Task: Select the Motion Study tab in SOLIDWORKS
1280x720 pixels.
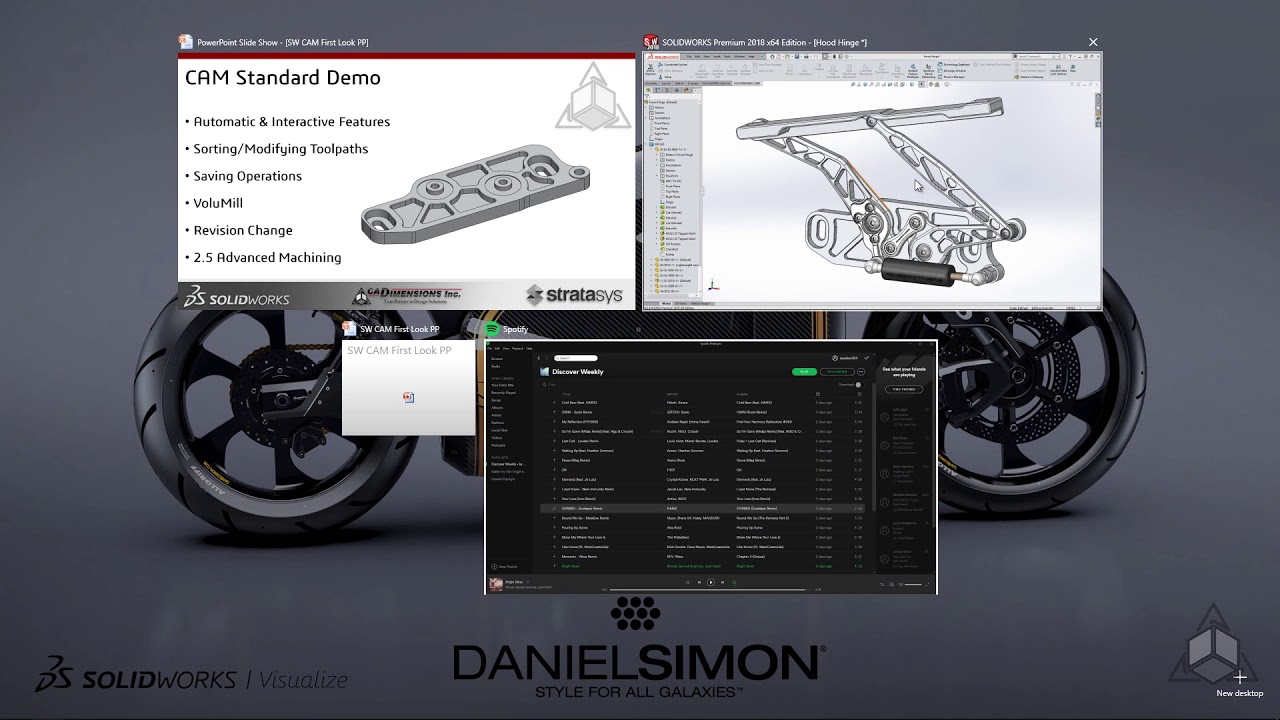Action: [700, 303]
